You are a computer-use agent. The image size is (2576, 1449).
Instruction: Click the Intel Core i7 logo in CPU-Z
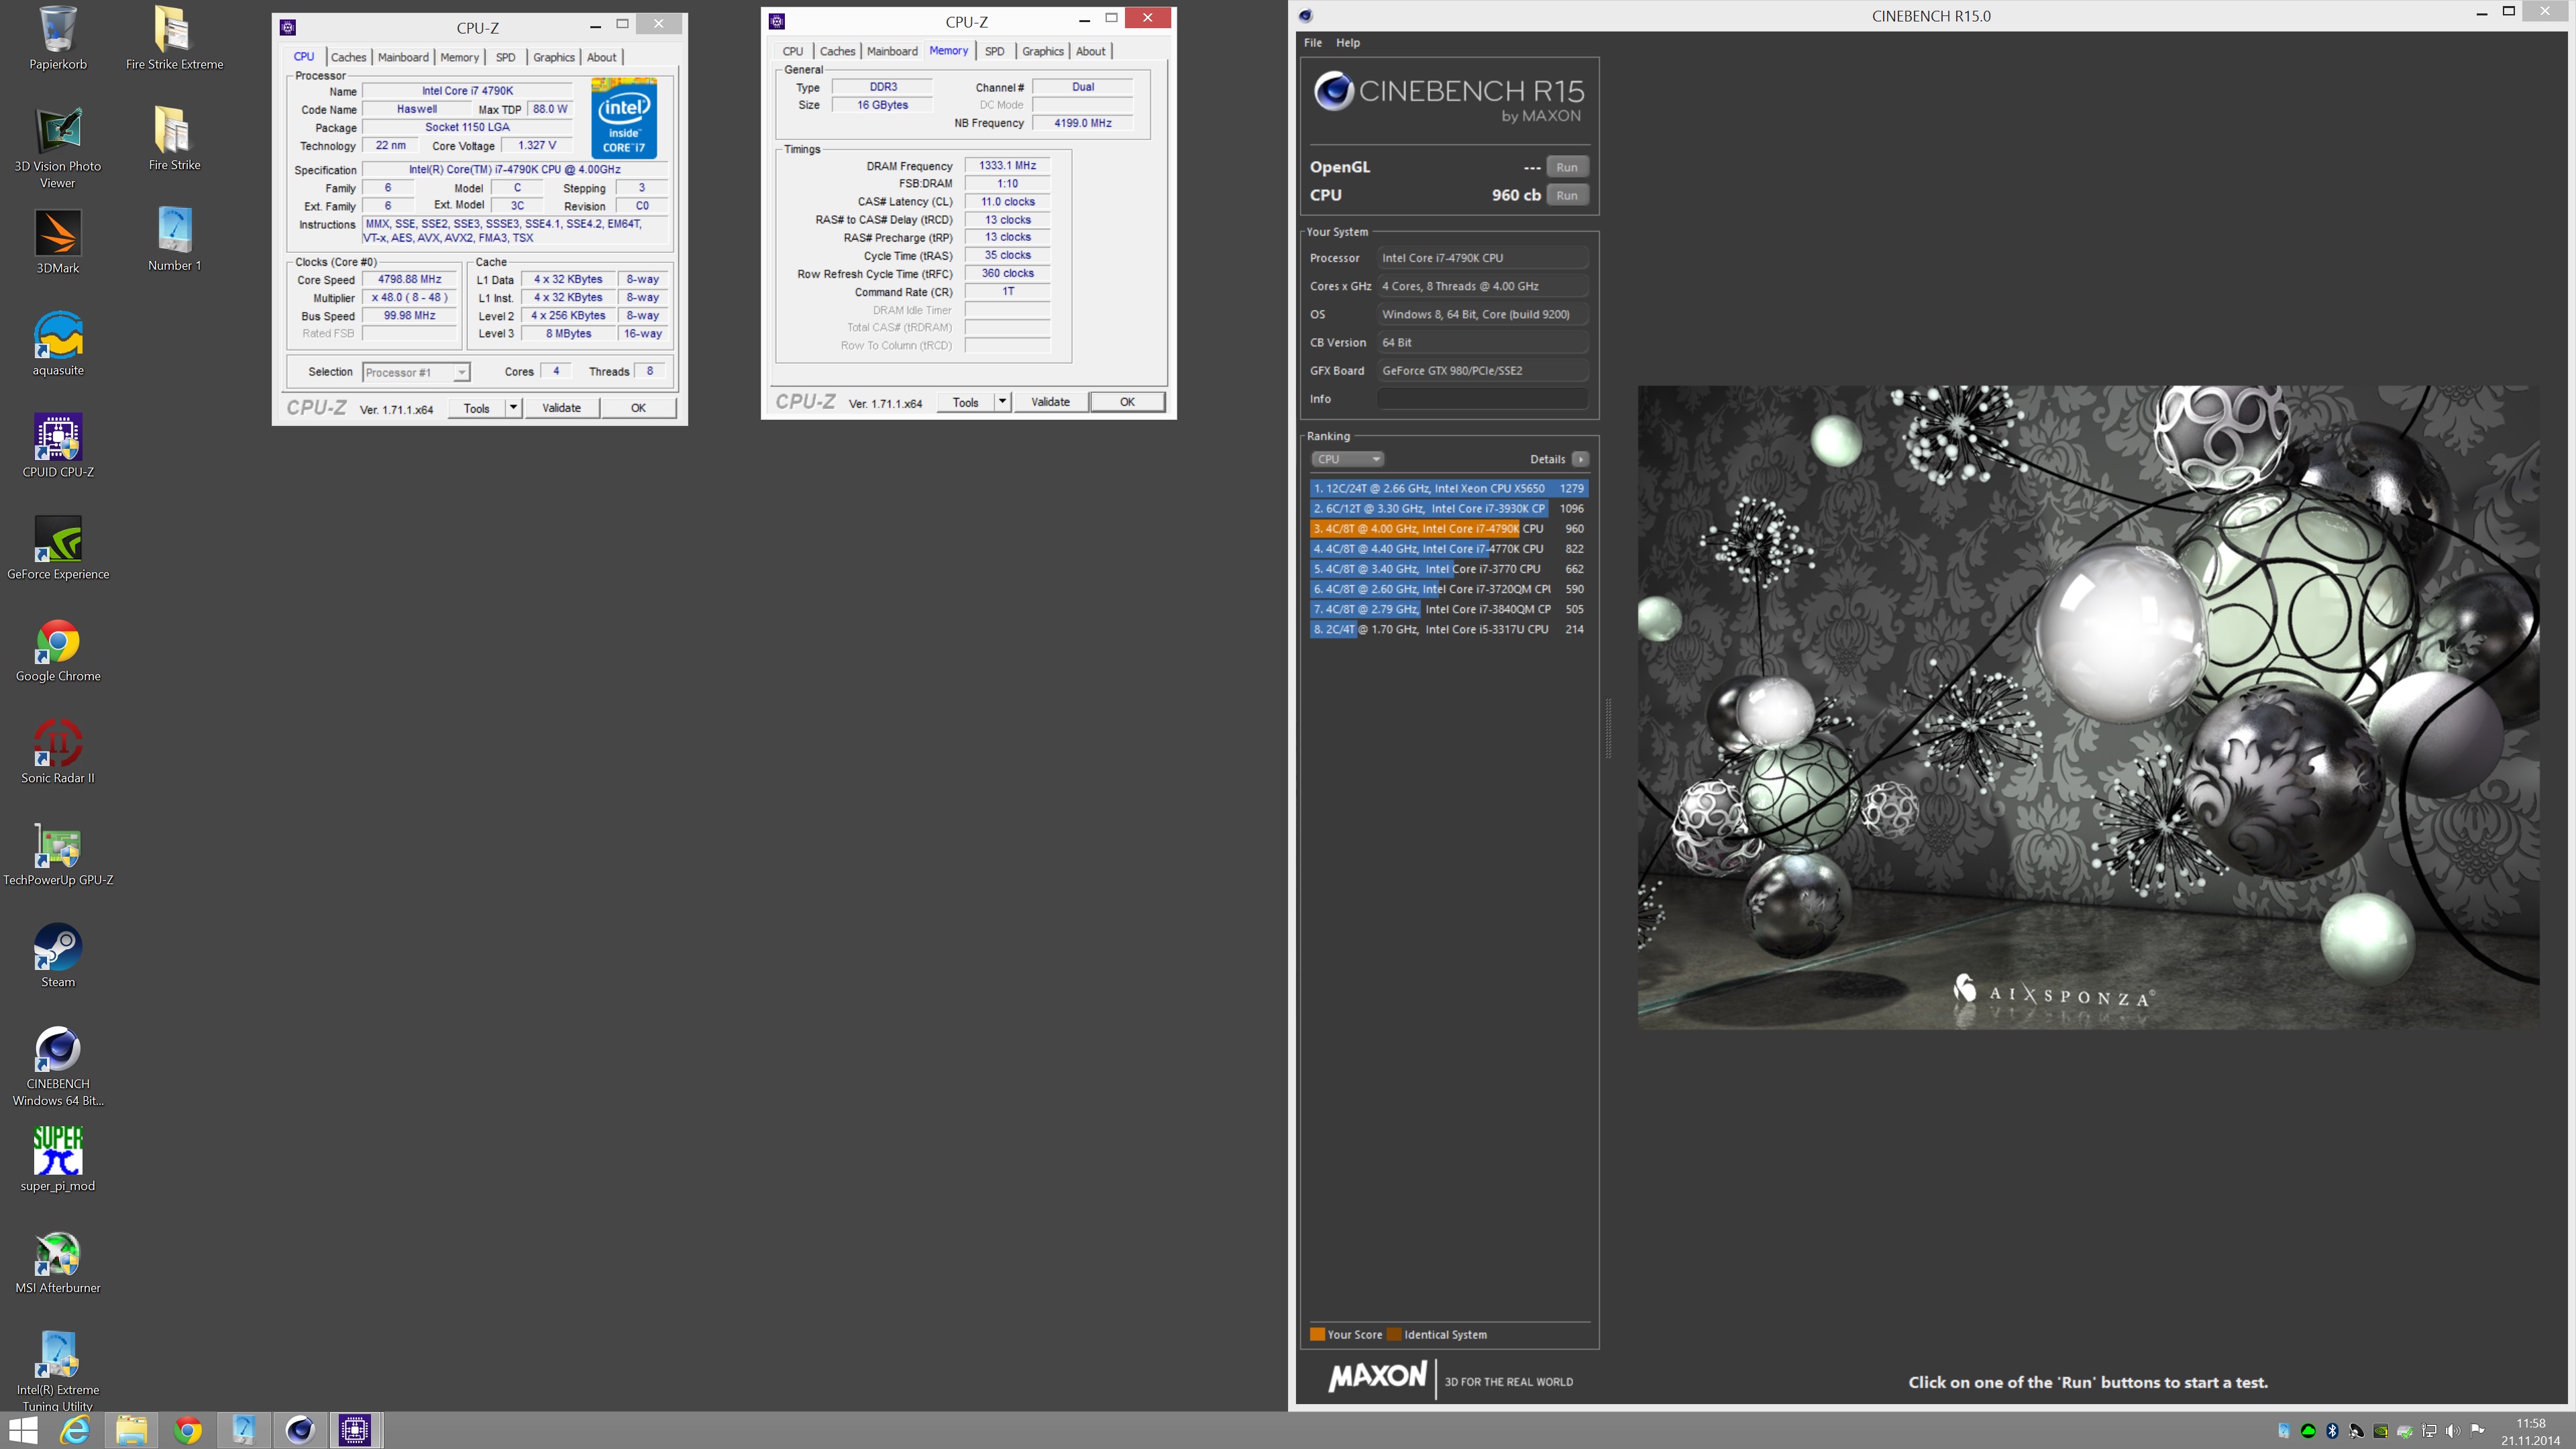click(x=624, y=117)
